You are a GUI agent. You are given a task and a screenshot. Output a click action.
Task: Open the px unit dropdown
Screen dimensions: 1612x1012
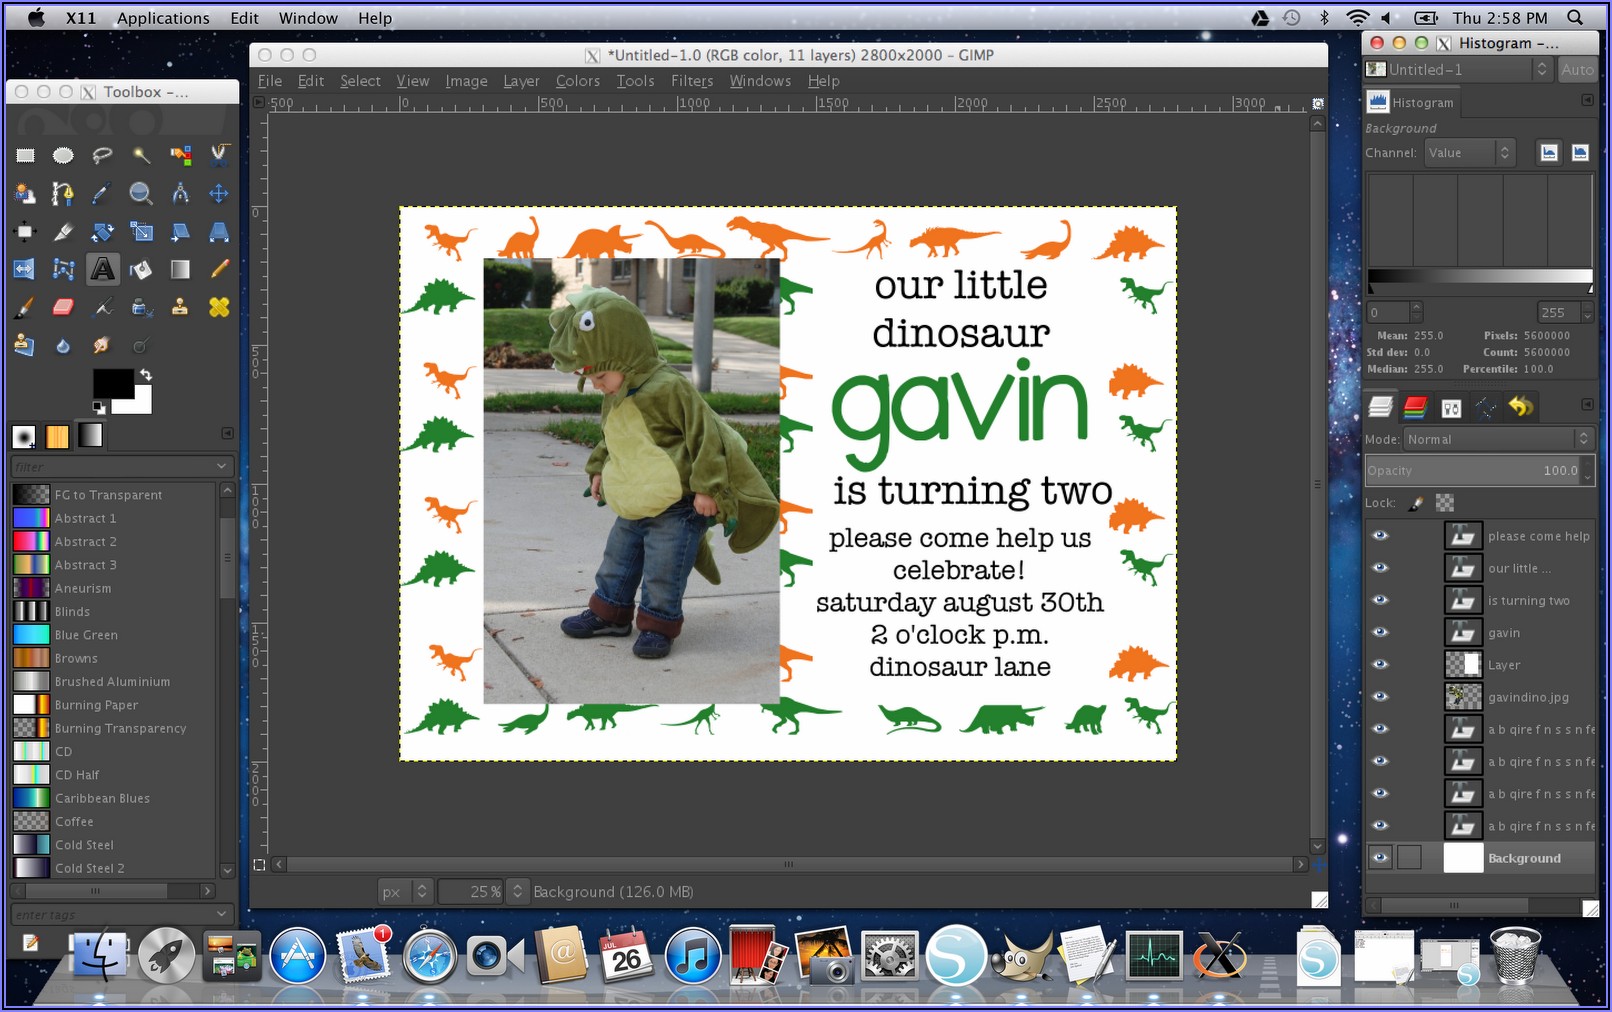[404, 891]
